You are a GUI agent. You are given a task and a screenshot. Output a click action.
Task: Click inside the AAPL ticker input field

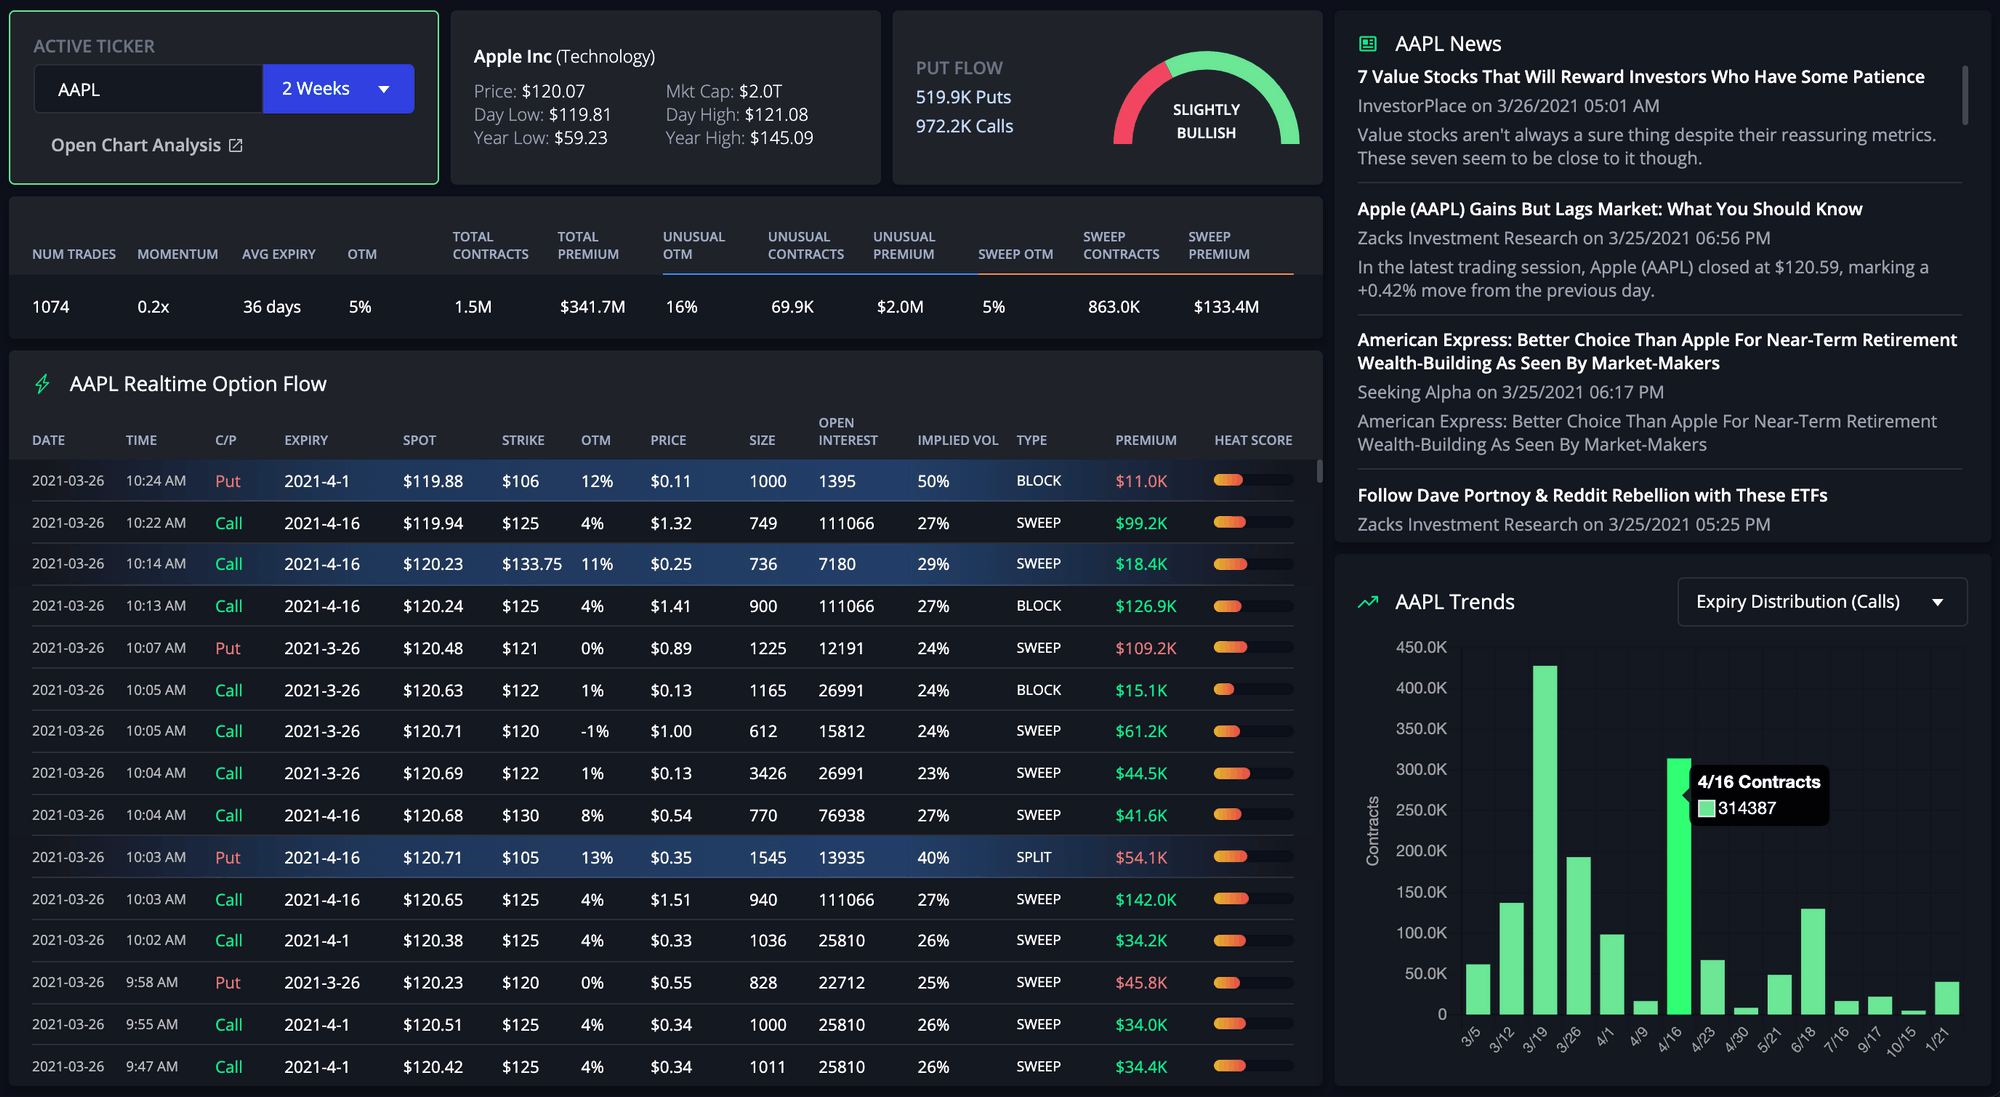[x=148, y=88]
